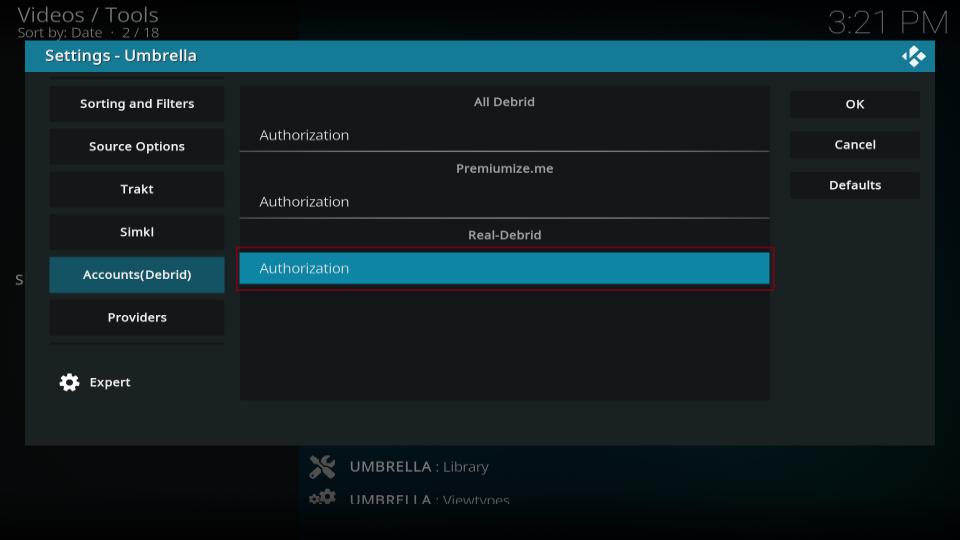
Task: Click the Sort by: Date label
Action: pyautogui.click(x=59, y=32)
